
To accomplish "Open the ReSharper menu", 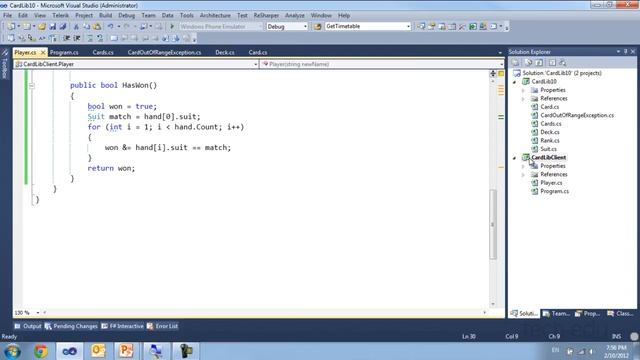I will [266, 16].
